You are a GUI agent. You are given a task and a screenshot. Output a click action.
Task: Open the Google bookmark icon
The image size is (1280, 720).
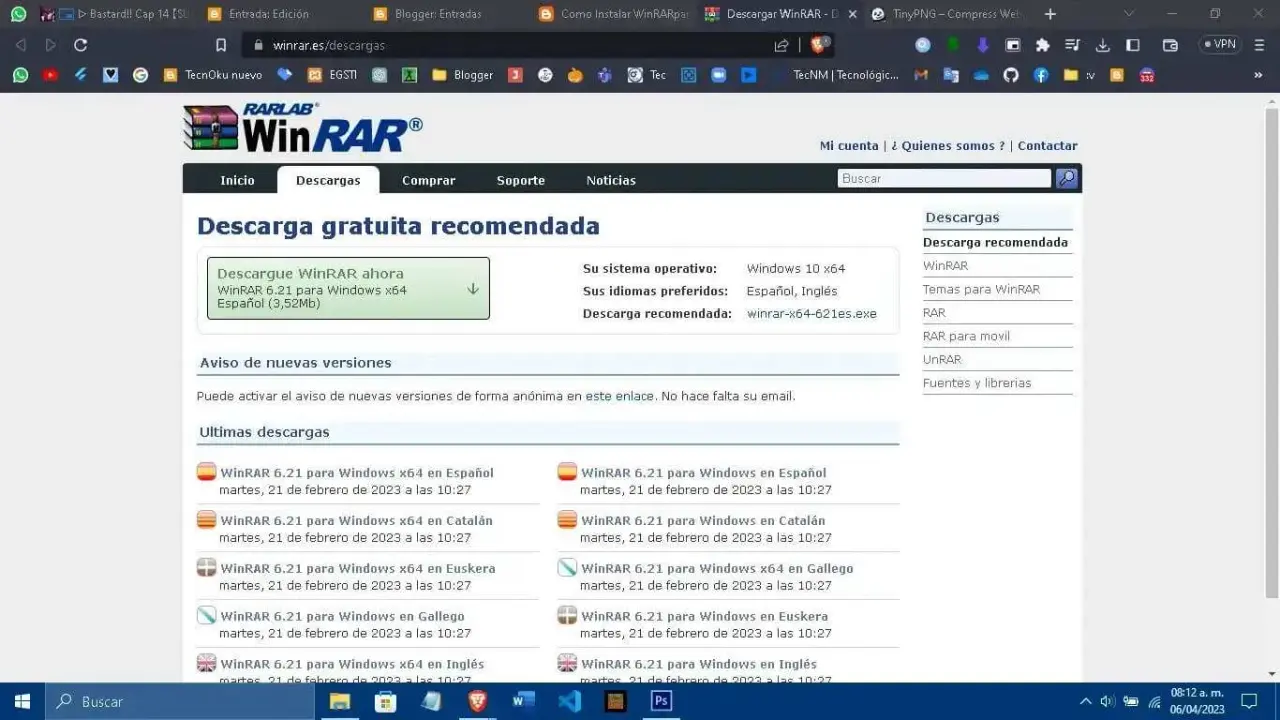coord(140,75)
